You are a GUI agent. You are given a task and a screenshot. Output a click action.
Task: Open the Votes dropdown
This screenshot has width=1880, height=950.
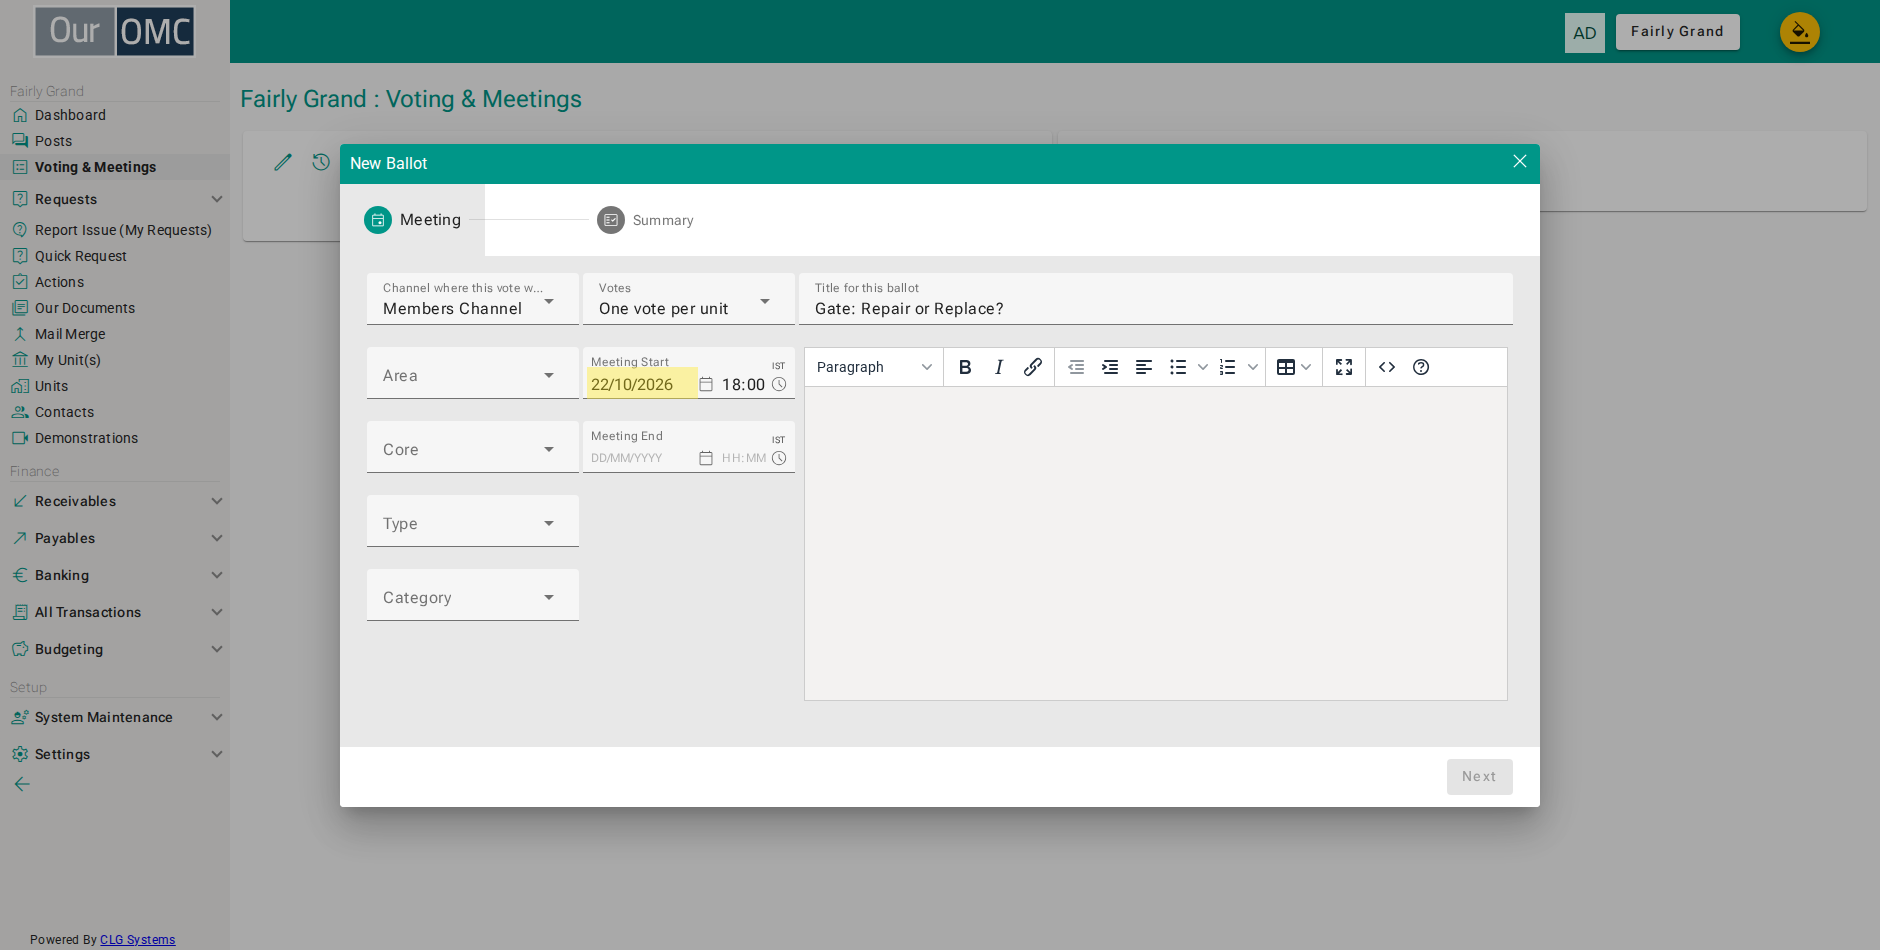coord(689,299)
